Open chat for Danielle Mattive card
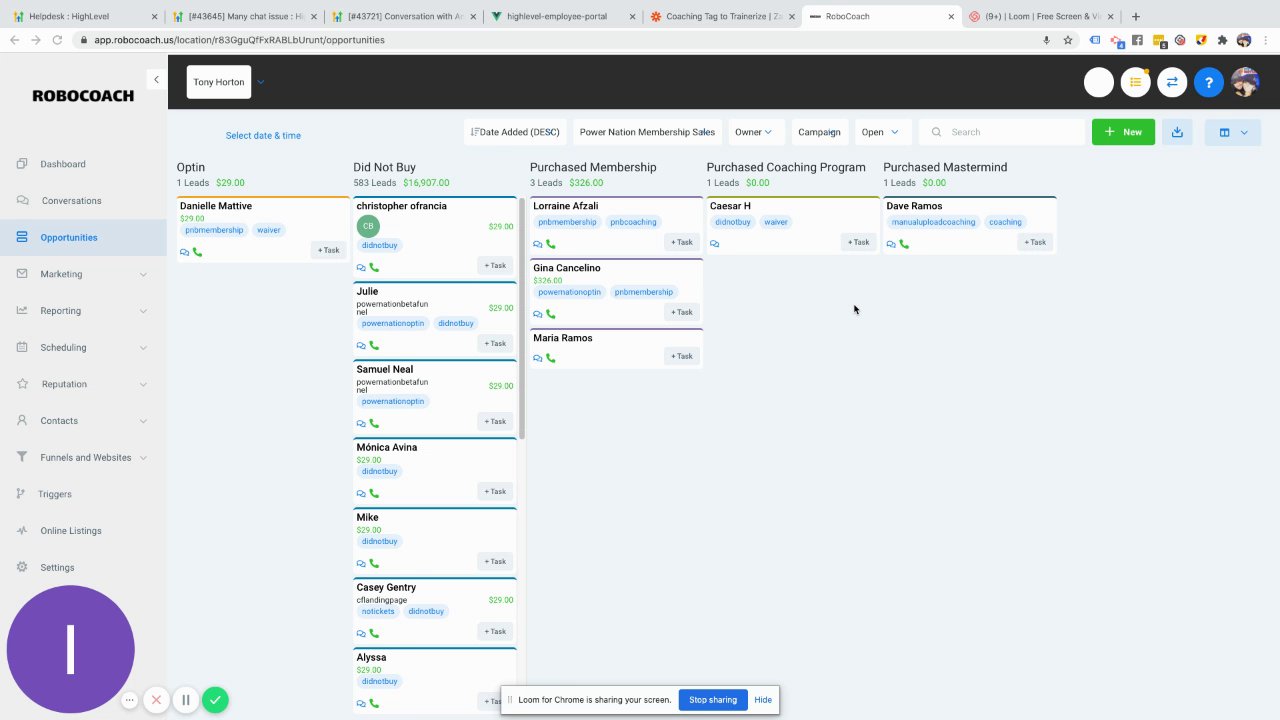The image size is (1280, 720). (x=184, y=252)
